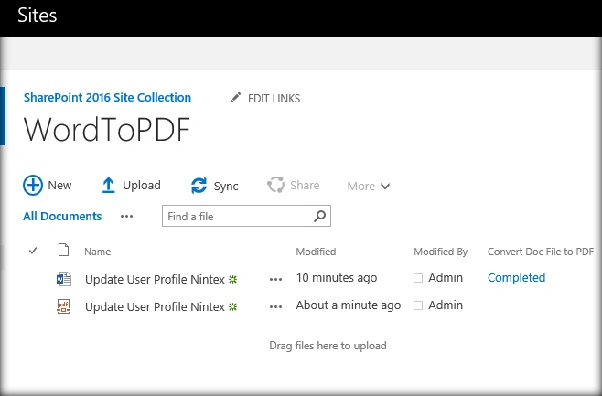Click the Share icon

276,185
